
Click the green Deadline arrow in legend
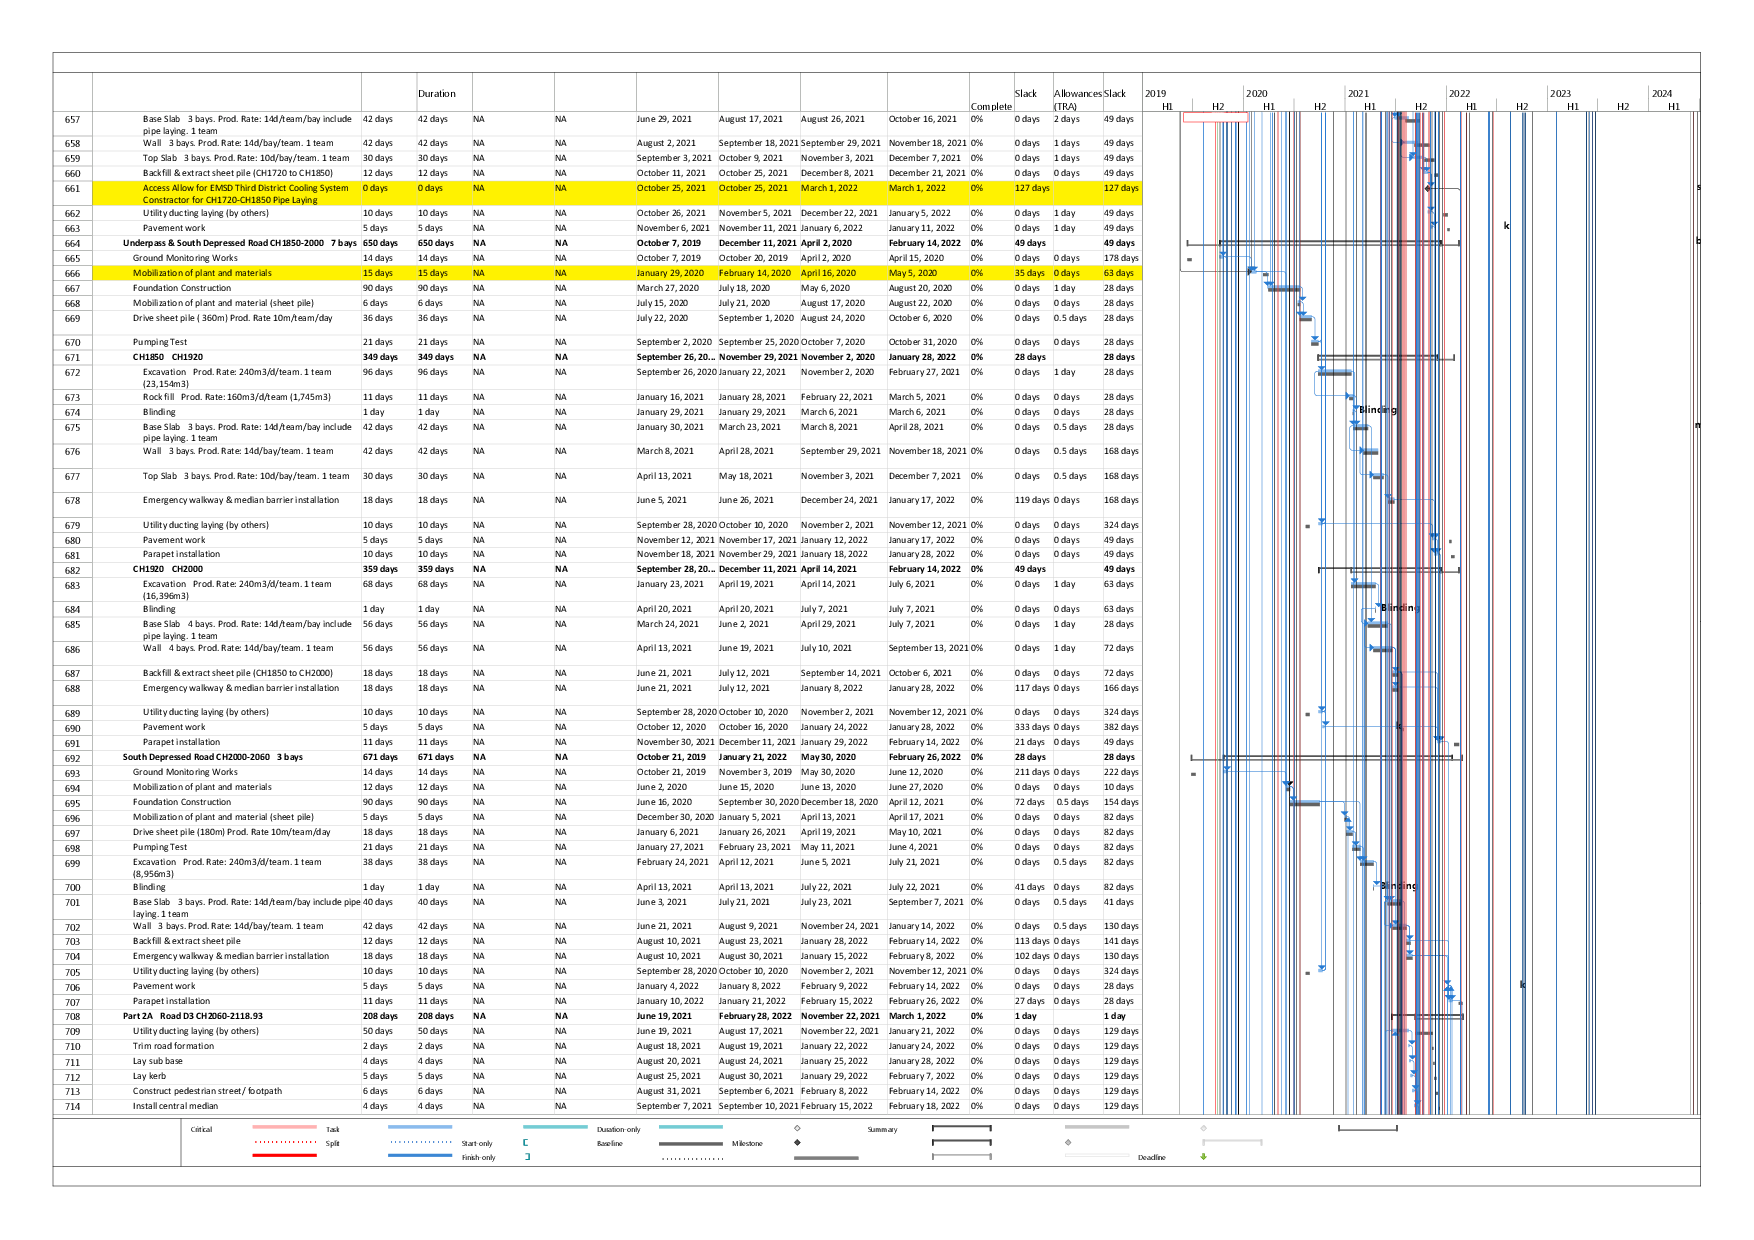(x=1203, y=1157)
